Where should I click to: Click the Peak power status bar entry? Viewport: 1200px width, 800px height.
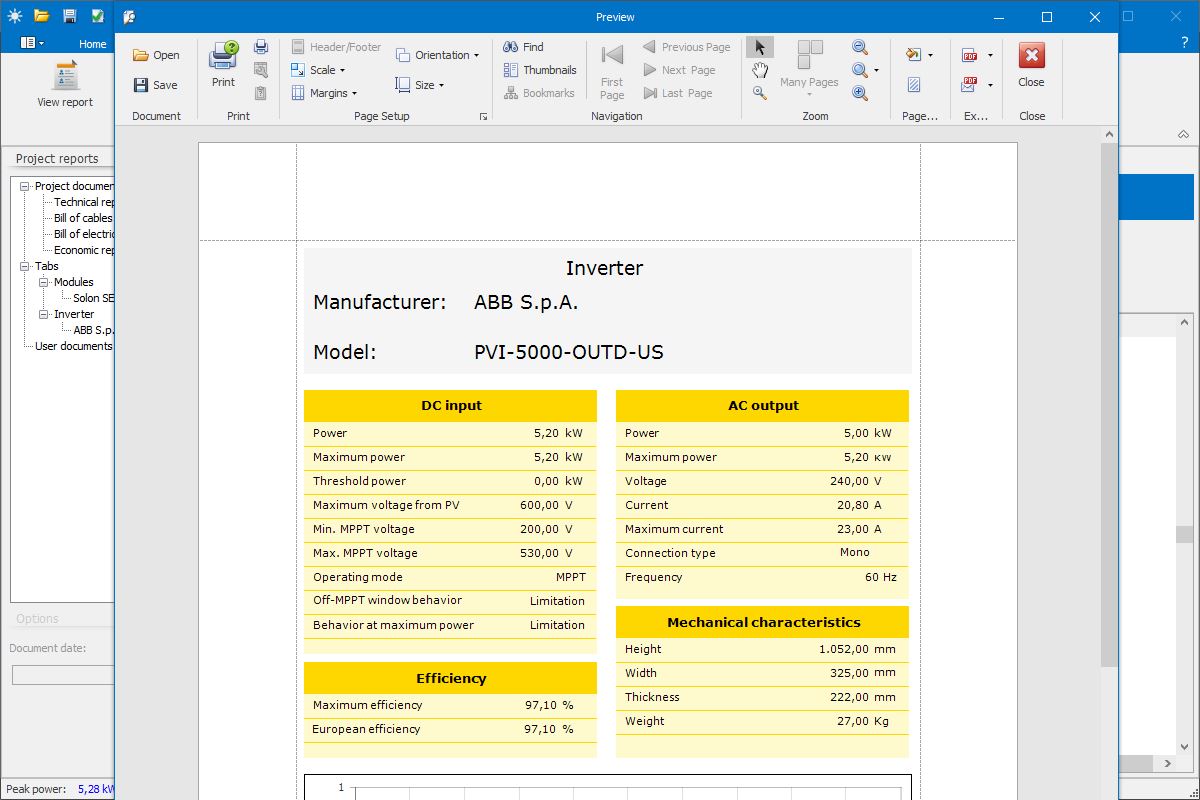coord(58,789)
